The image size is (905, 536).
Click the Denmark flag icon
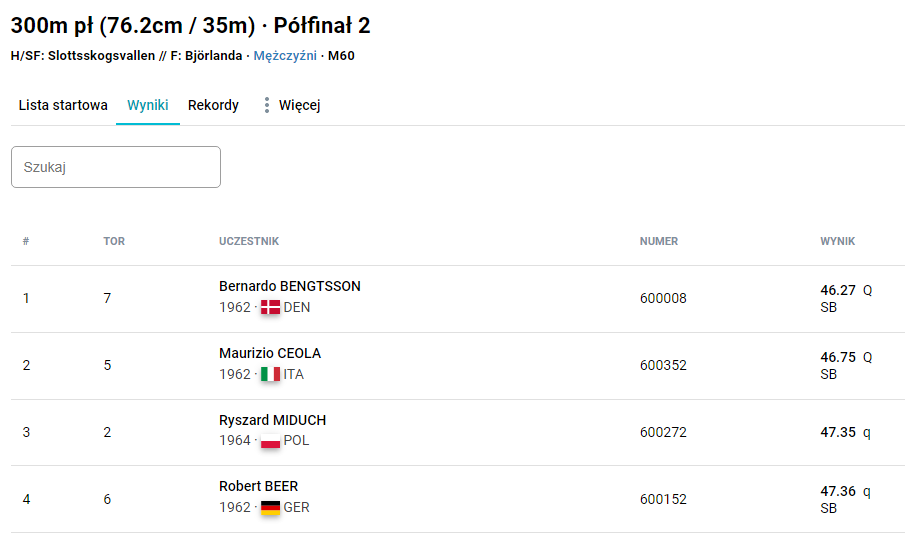(x=270, y=308)
